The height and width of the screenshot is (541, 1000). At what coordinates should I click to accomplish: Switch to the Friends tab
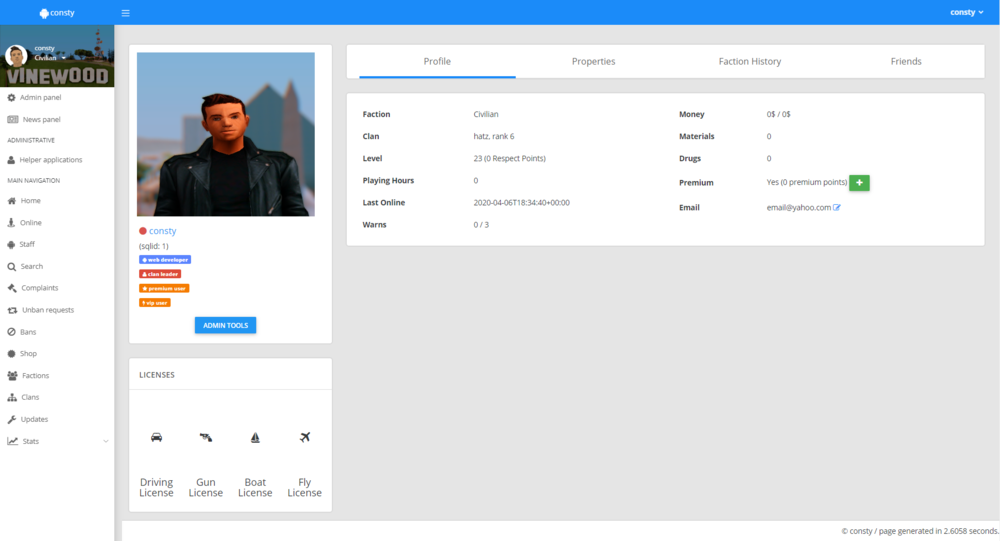[906, 61]
